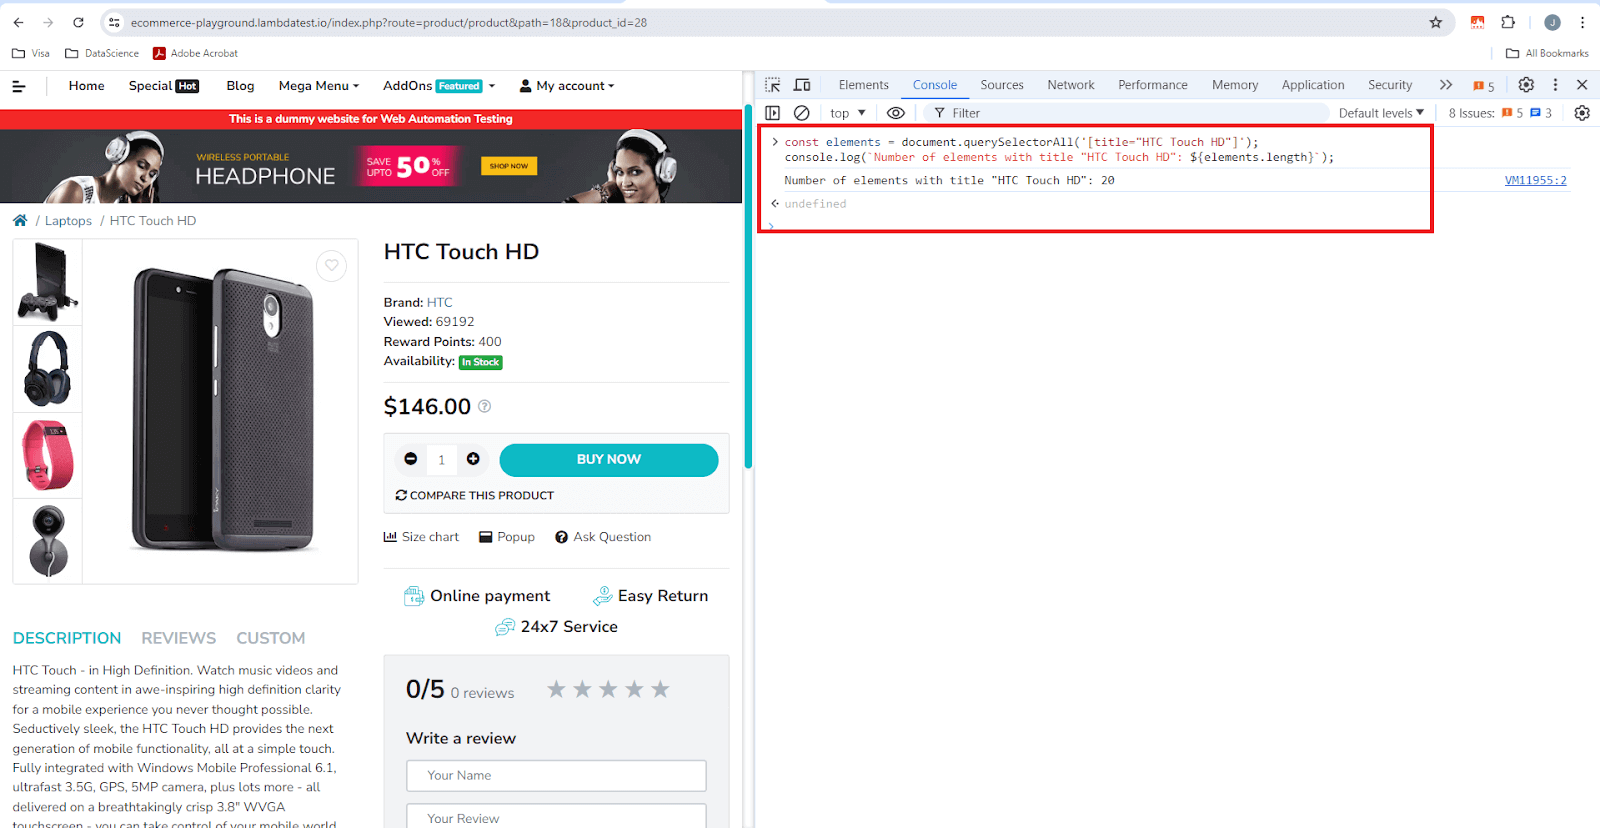1600x828 pixels.
Task: Show the REVIEWS tab of the product
Action: [x=178, y=638]
